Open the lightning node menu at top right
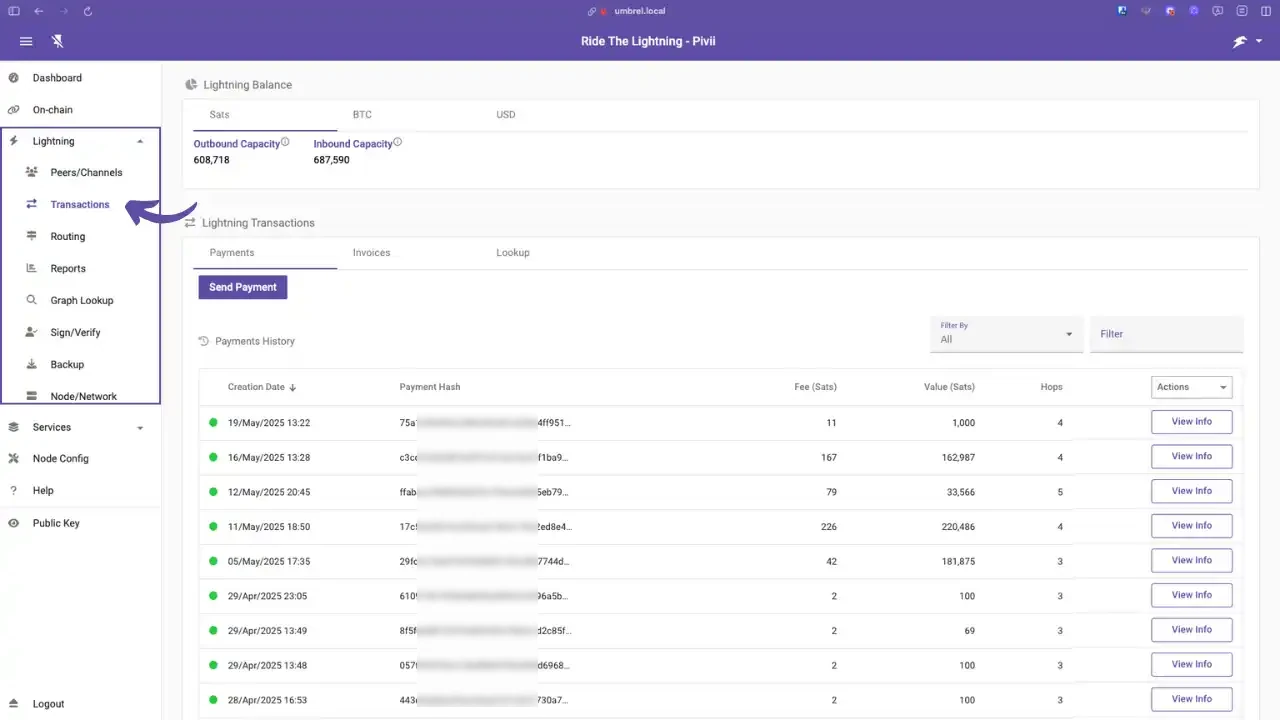The image size is (1280, 720). click(1247, 42)
